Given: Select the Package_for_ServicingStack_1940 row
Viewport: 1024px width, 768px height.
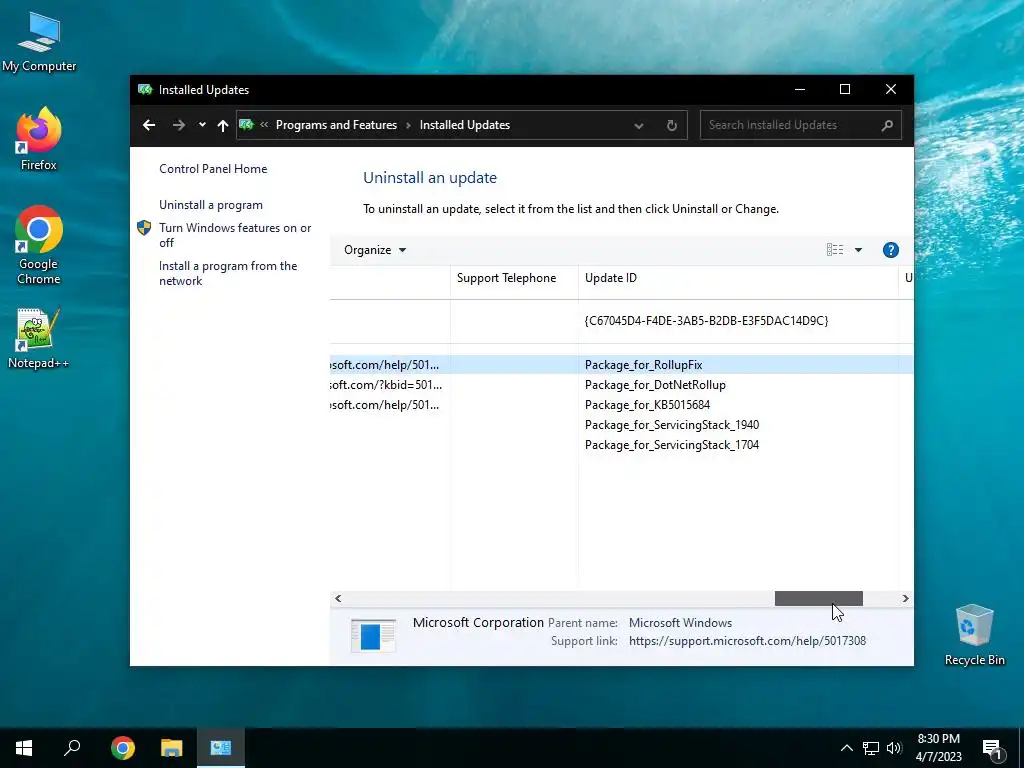Looking at the screenshot, I should pos(621,425).
